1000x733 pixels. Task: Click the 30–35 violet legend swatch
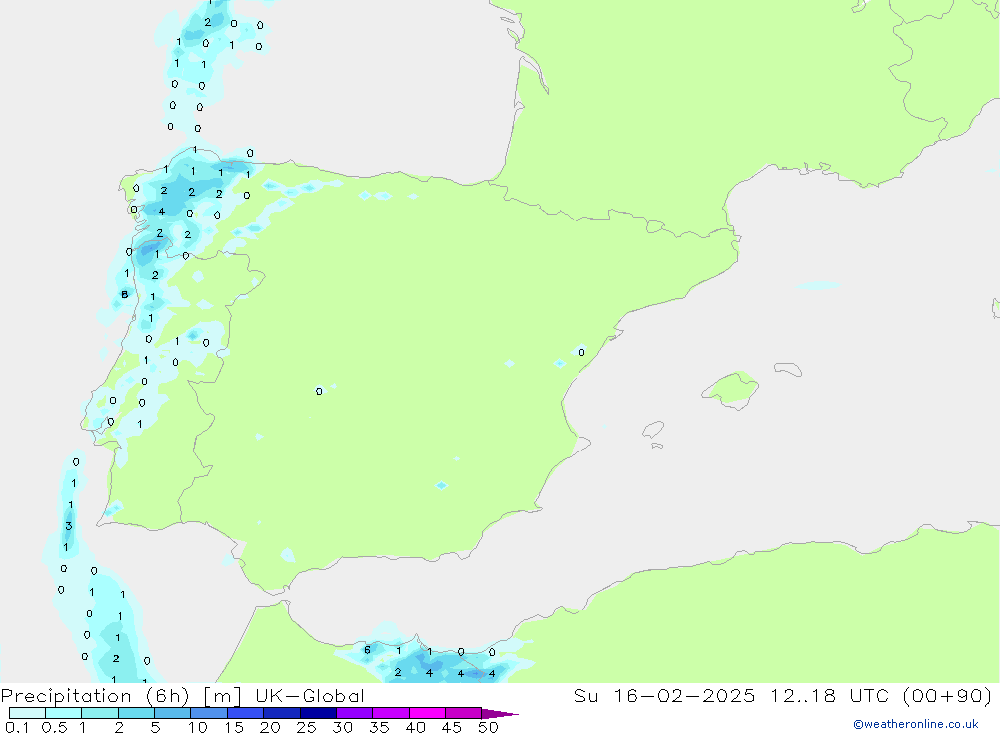coord(355,713)
